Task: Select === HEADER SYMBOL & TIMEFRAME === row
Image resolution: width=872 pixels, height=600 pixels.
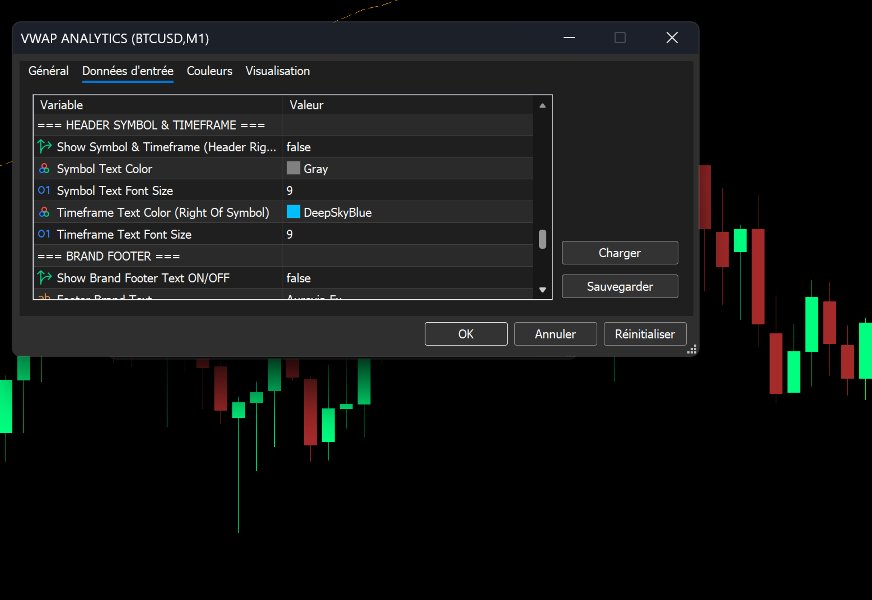Action: point(283,125)
